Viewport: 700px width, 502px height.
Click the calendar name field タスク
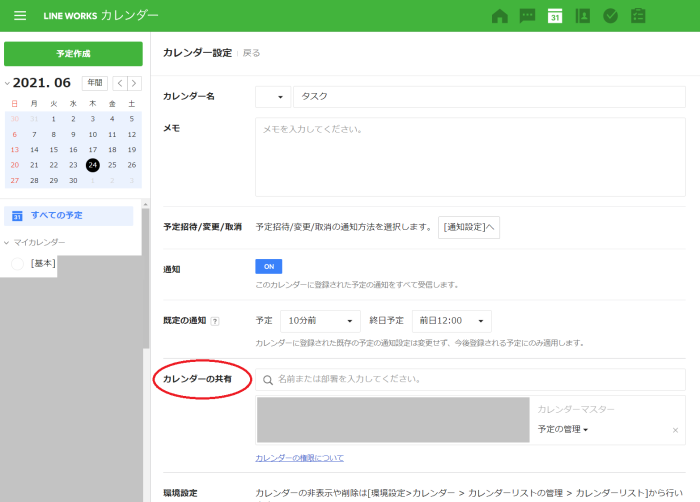489,97
